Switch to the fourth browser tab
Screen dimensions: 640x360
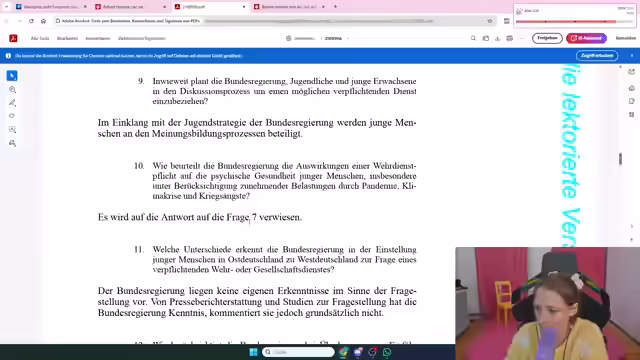click(x=289, y=7)
